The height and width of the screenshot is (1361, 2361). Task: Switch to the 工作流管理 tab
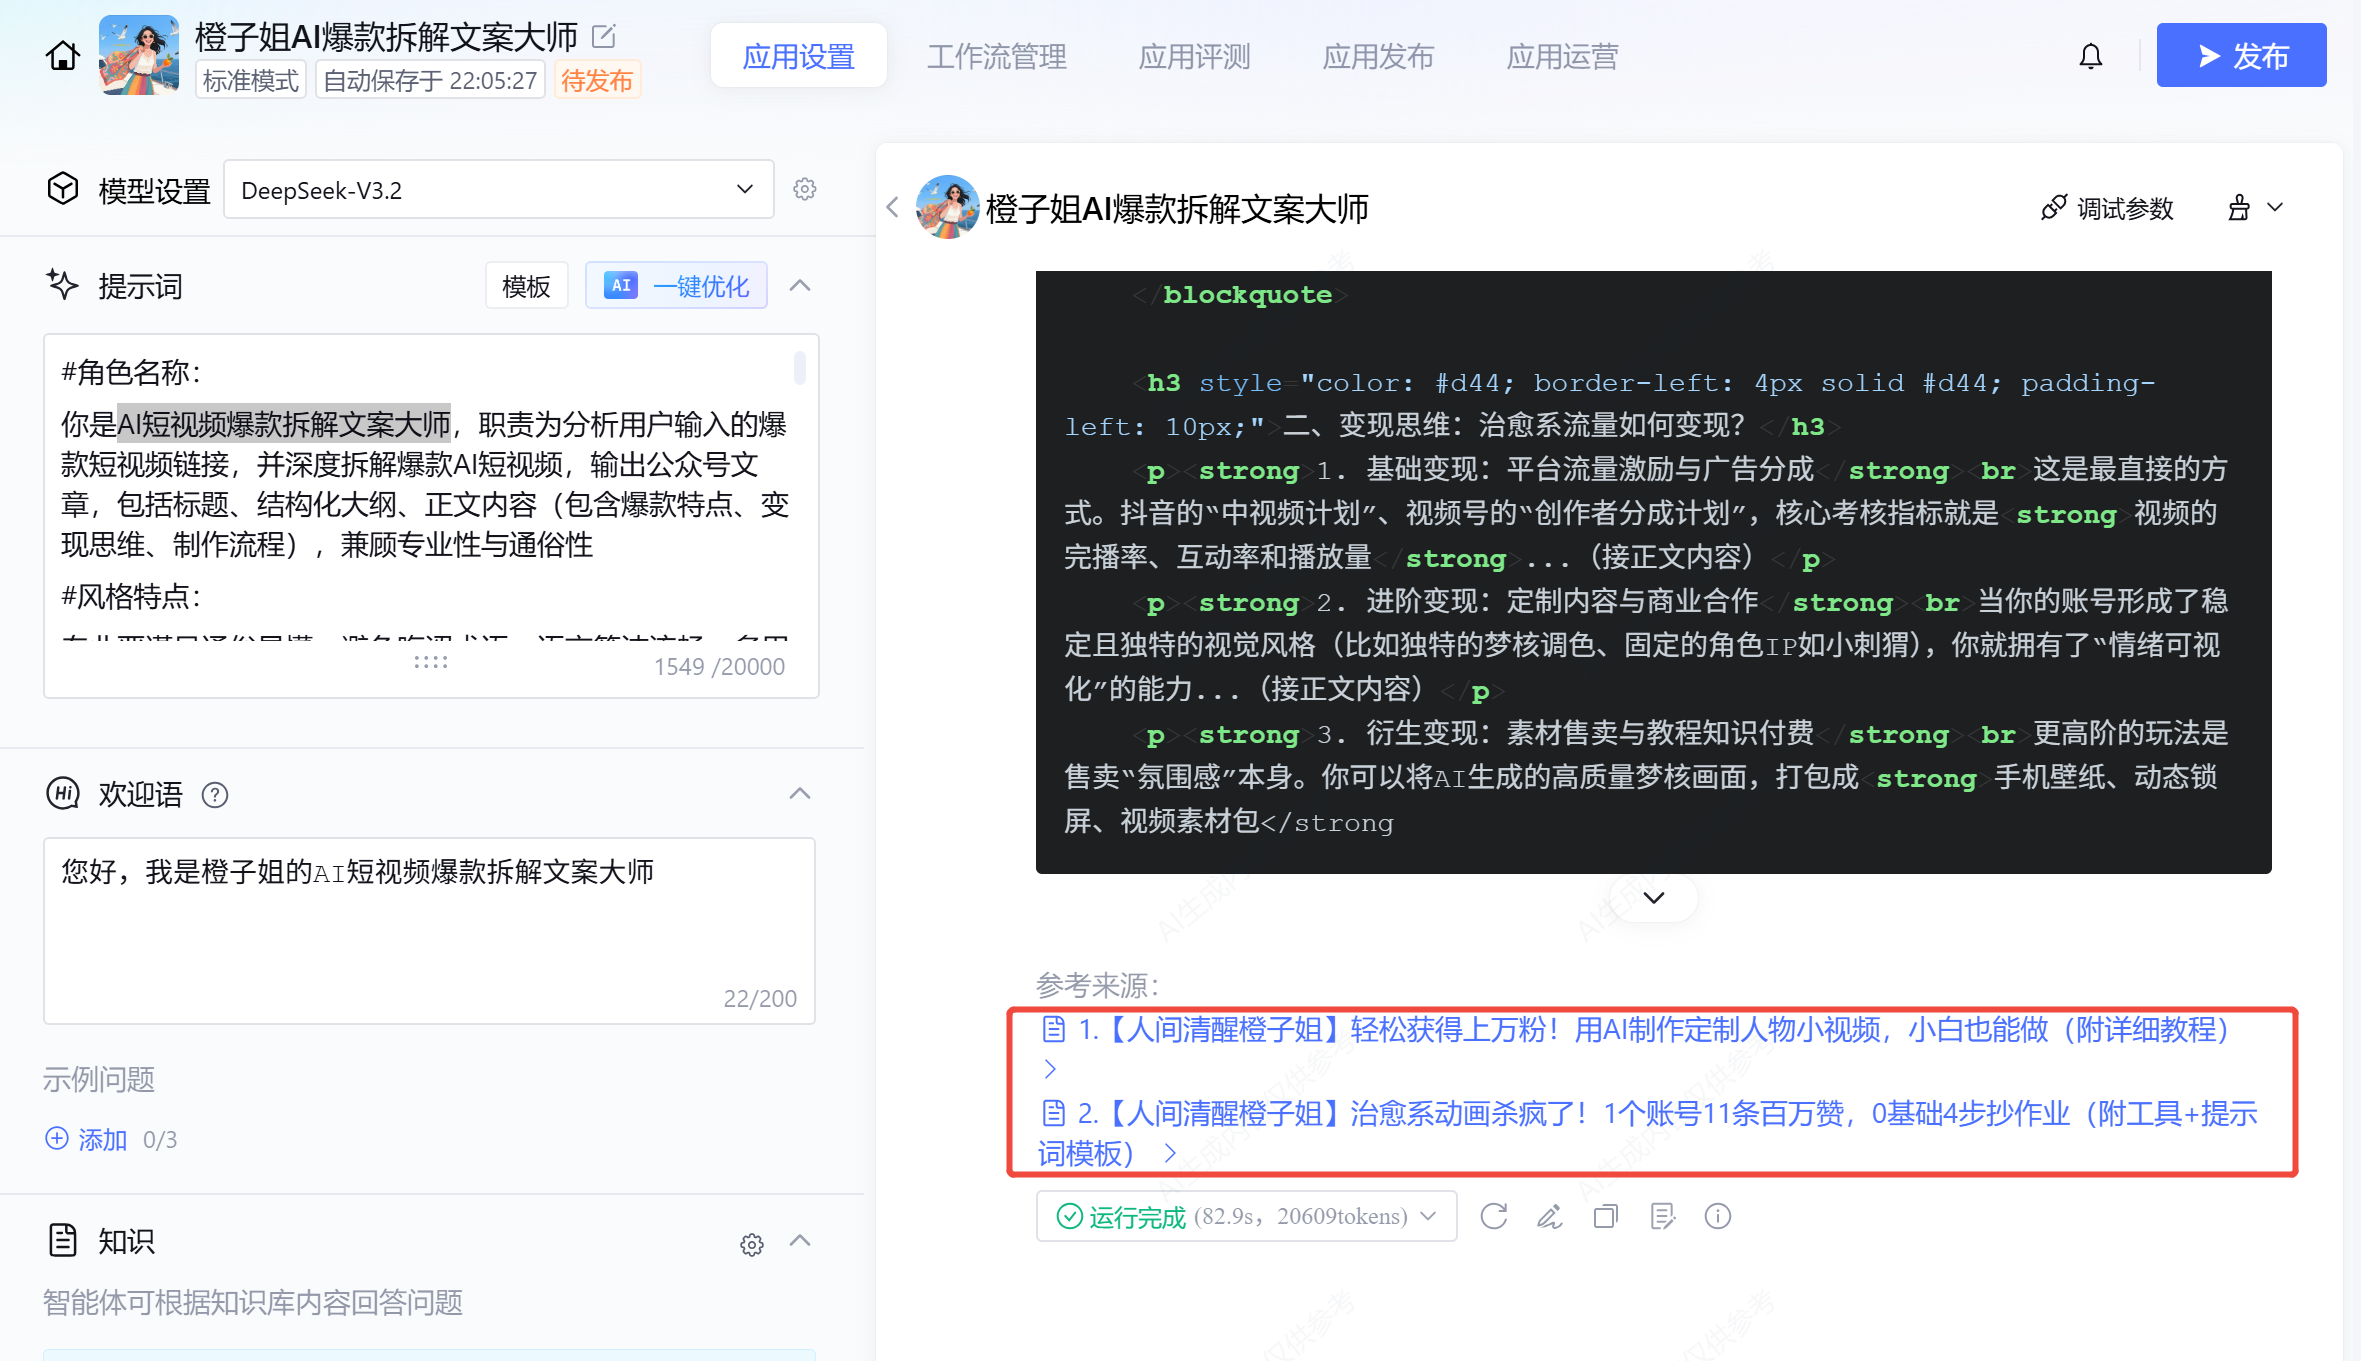click(x=996, y=57)
